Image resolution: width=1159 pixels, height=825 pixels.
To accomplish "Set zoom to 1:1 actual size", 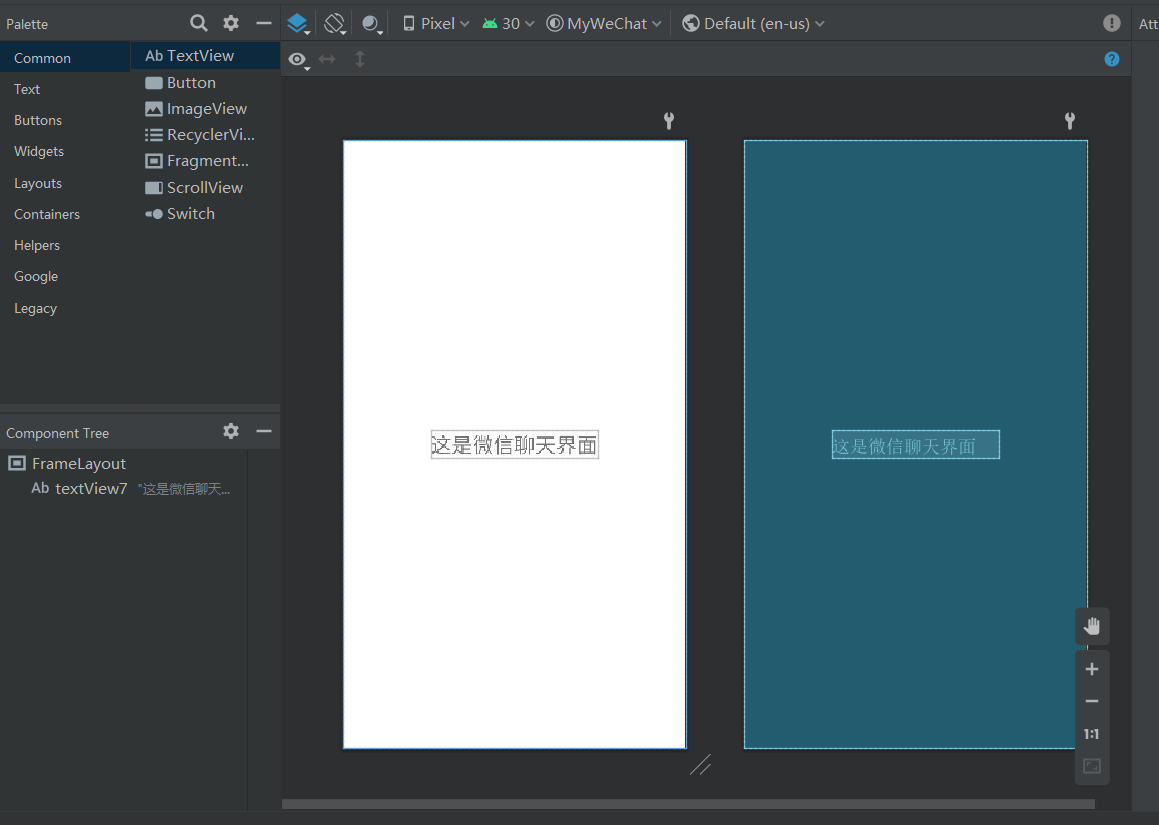I will pyautogui.click(x=1092, y=734).
